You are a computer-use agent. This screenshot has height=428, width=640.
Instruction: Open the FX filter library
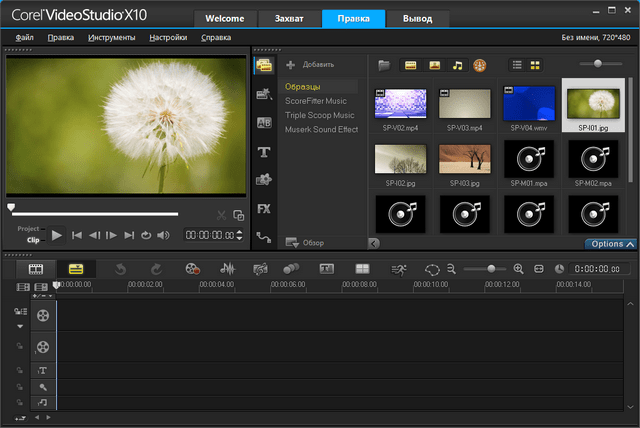tap(264, 208)
